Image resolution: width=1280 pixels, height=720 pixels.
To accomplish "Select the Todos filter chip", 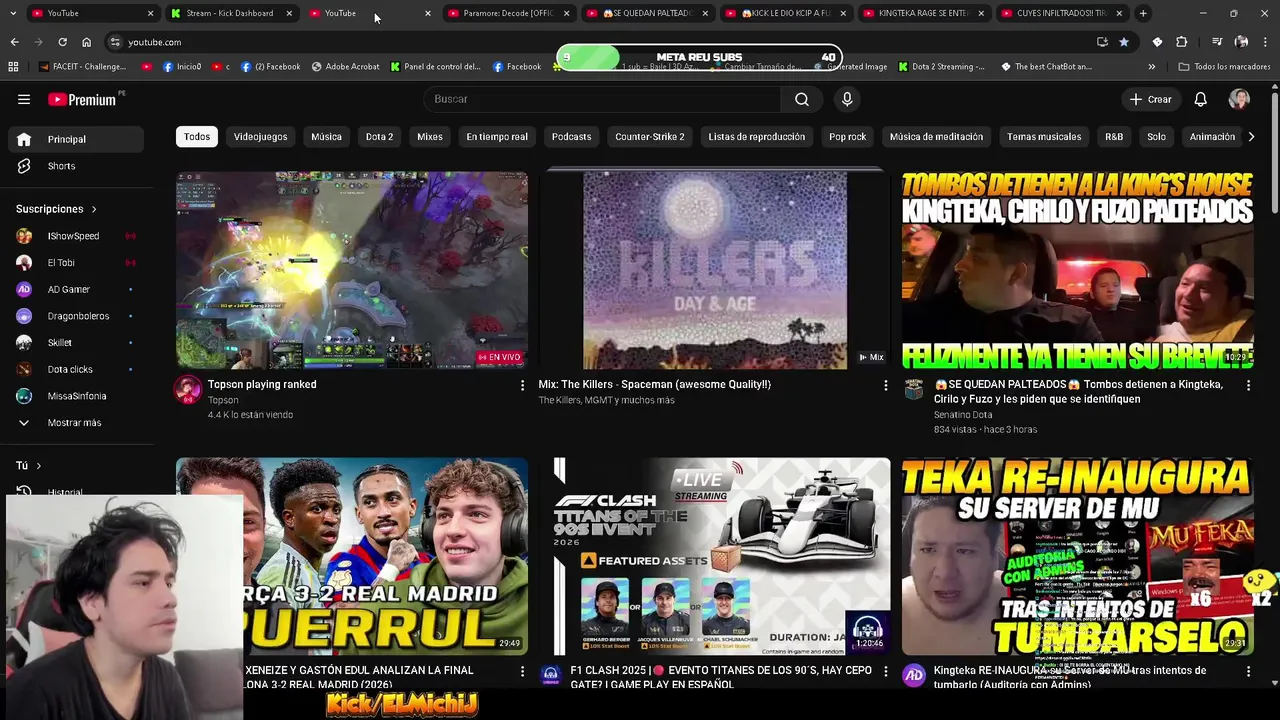I will click(197, 137).
